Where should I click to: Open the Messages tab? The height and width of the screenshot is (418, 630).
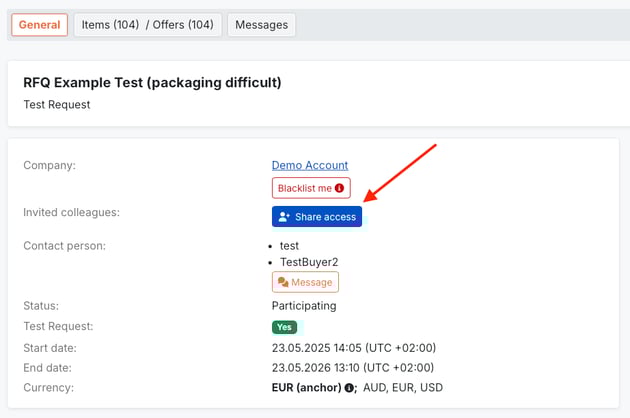point(261,25)
